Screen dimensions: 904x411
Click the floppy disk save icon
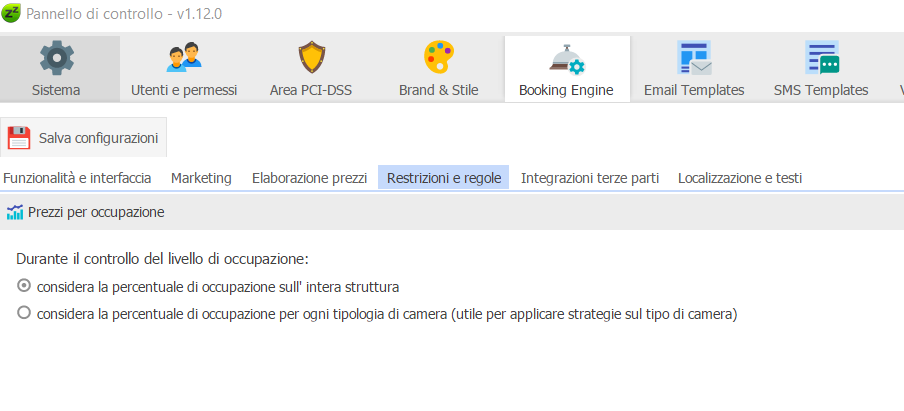19,138
